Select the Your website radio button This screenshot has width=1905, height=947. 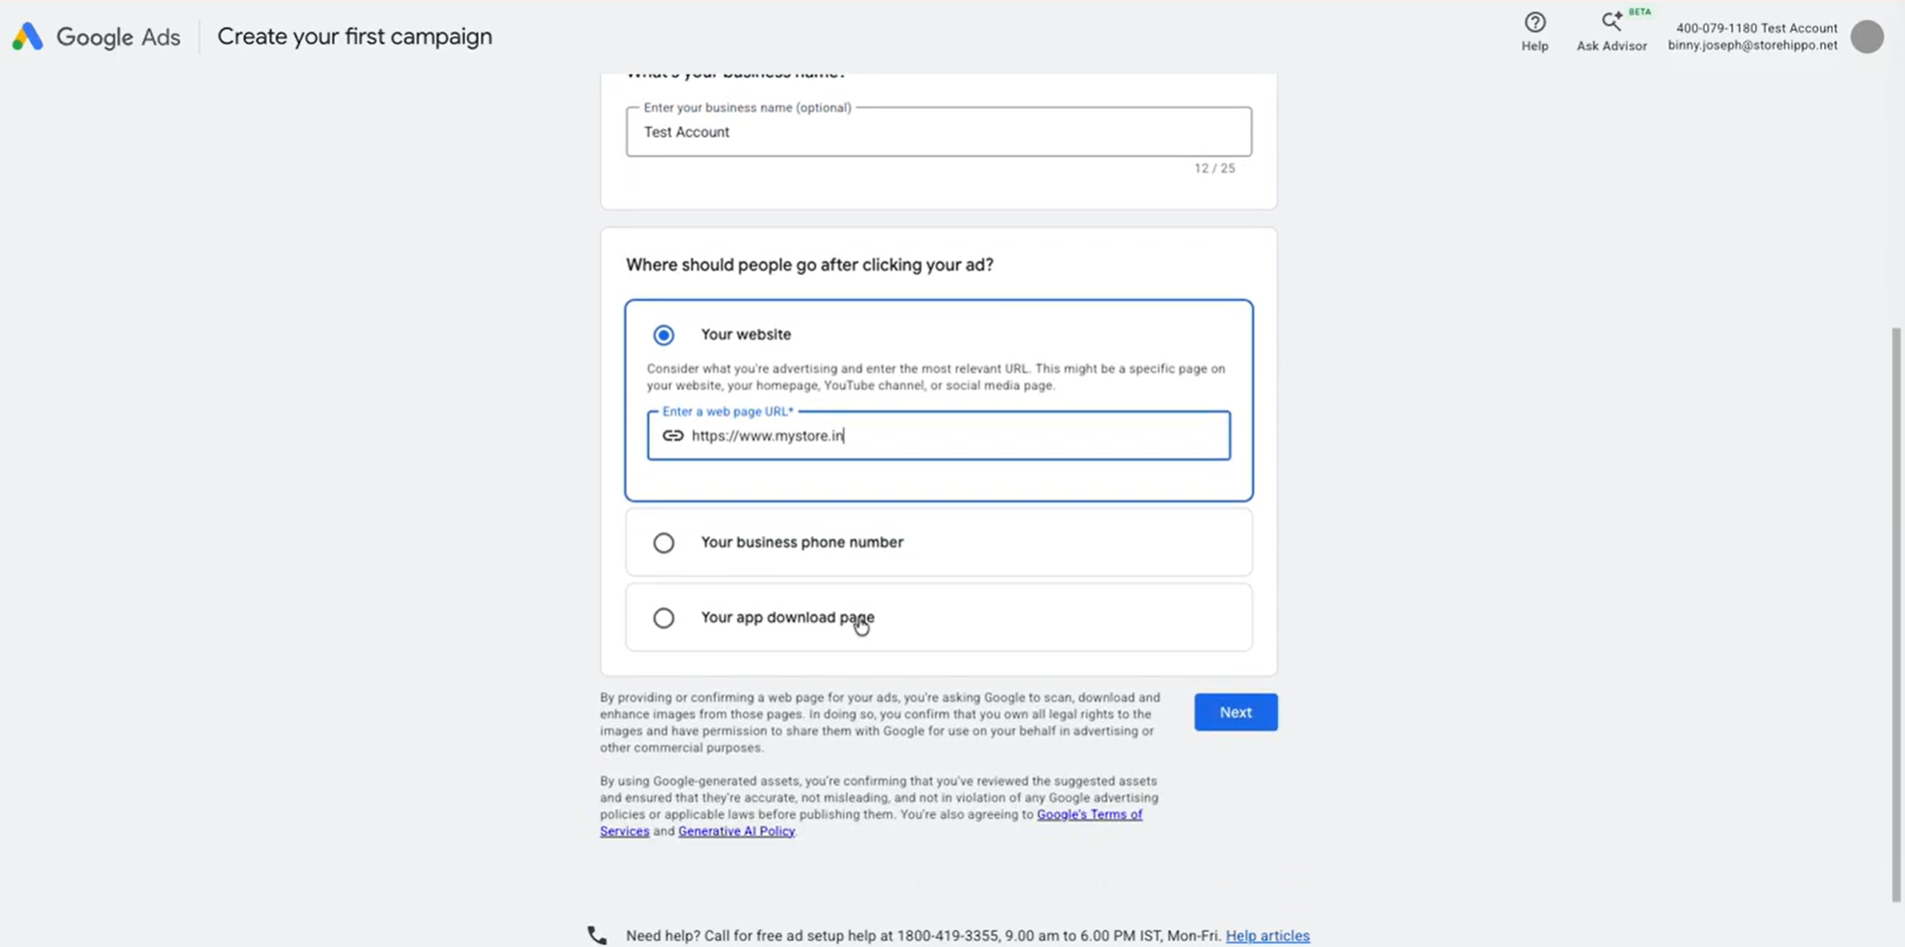664,335
